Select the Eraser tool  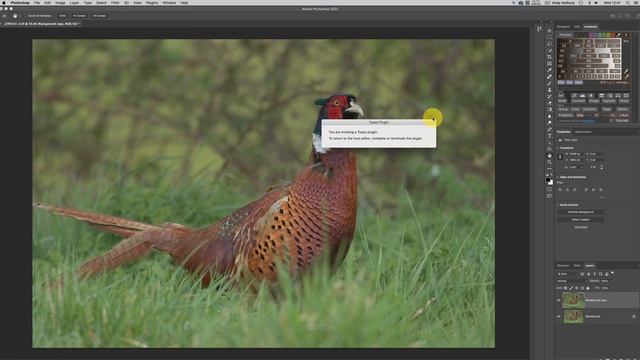click(549, 103)
